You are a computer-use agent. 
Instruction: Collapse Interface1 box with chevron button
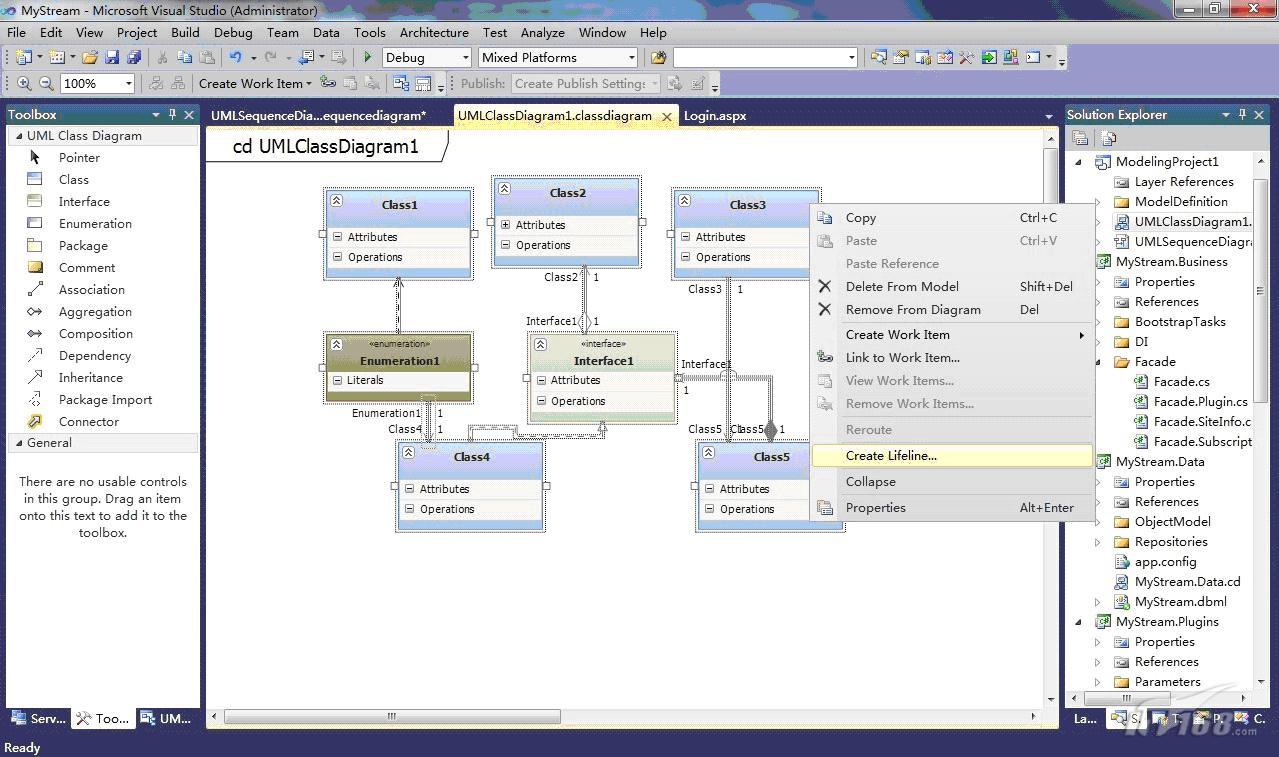(x=540, y=344)
